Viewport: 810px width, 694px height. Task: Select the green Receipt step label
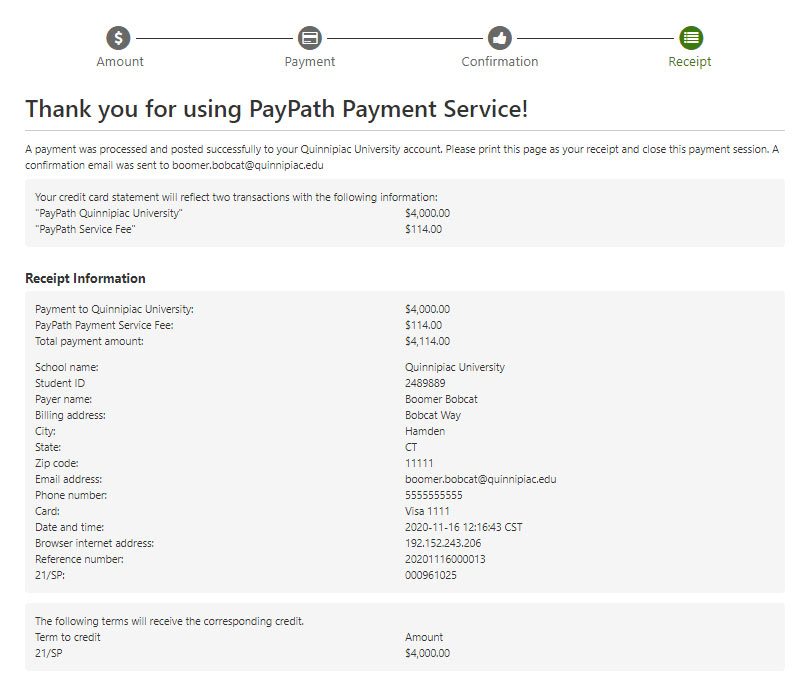point(690,62)
